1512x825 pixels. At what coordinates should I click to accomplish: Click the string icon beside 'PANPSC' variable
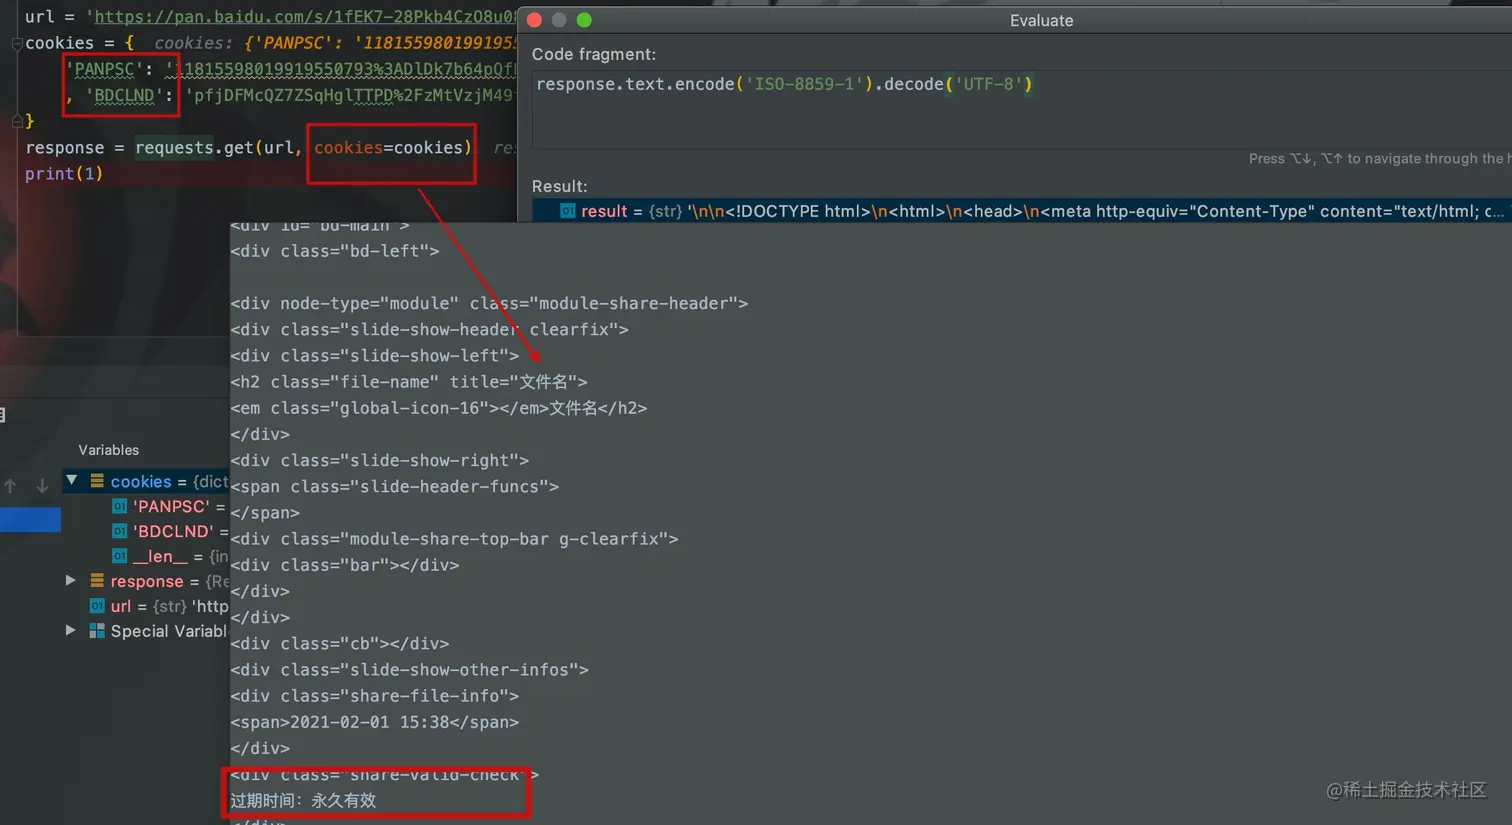120,506
